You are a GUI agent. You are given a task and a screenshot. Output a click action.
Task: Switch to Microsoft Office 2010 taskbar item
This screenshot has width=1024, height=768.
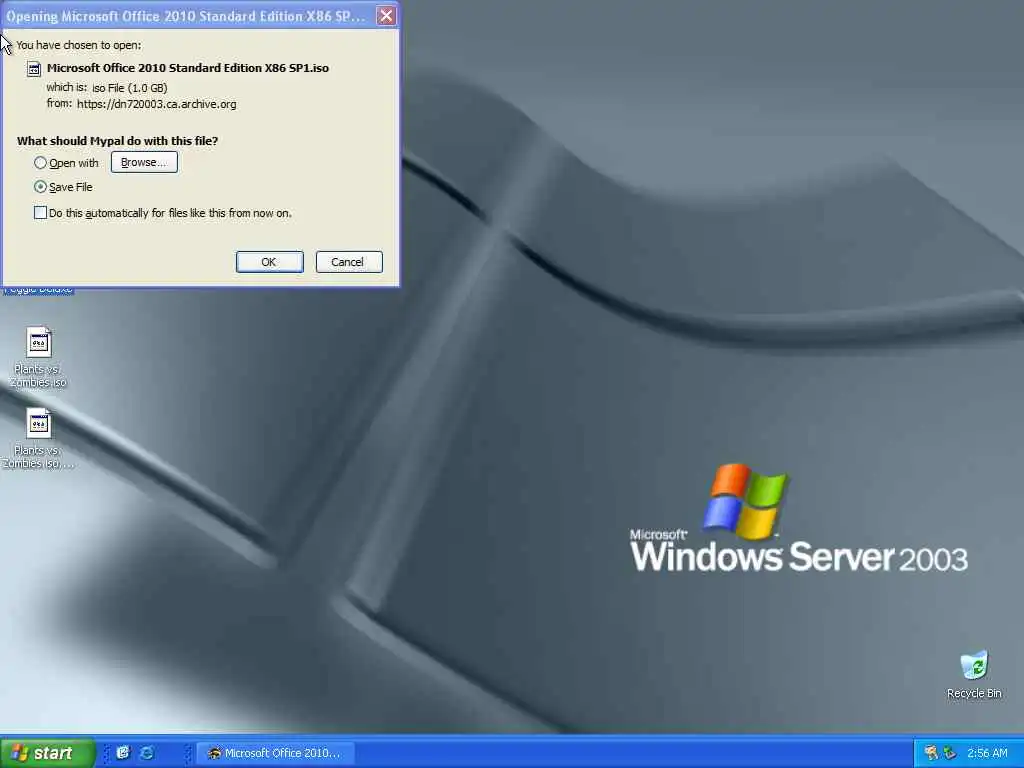pos(274,753)
